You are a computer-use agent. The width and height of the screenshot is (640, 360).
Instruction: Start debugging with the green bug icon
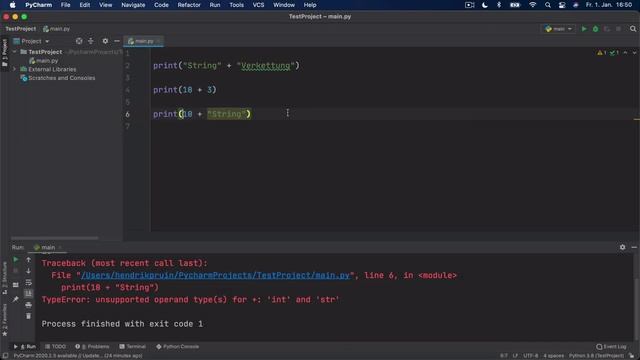[596, 29]
